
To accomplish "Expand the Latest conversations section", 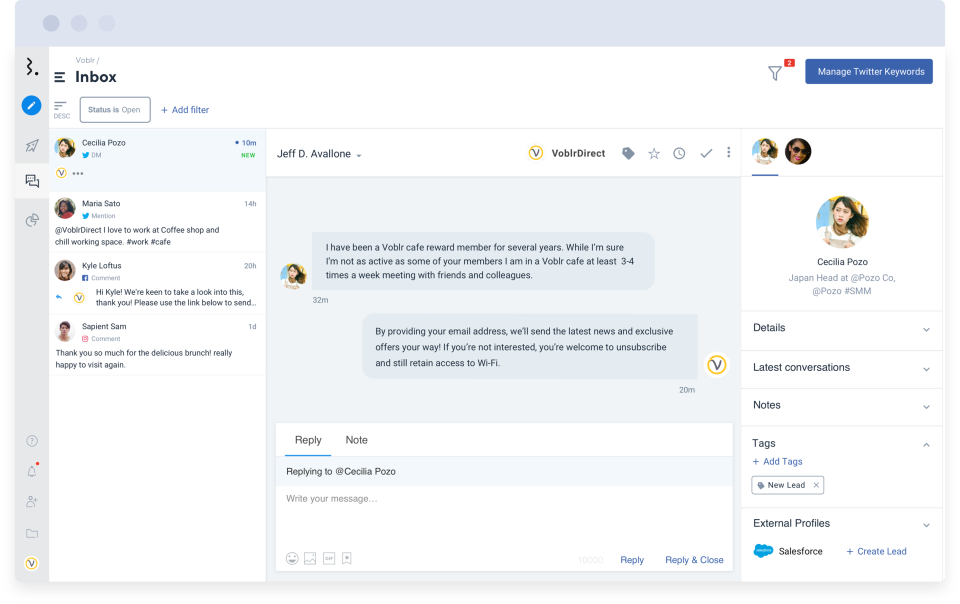I will pyautogui.click(x=840, y=367).
